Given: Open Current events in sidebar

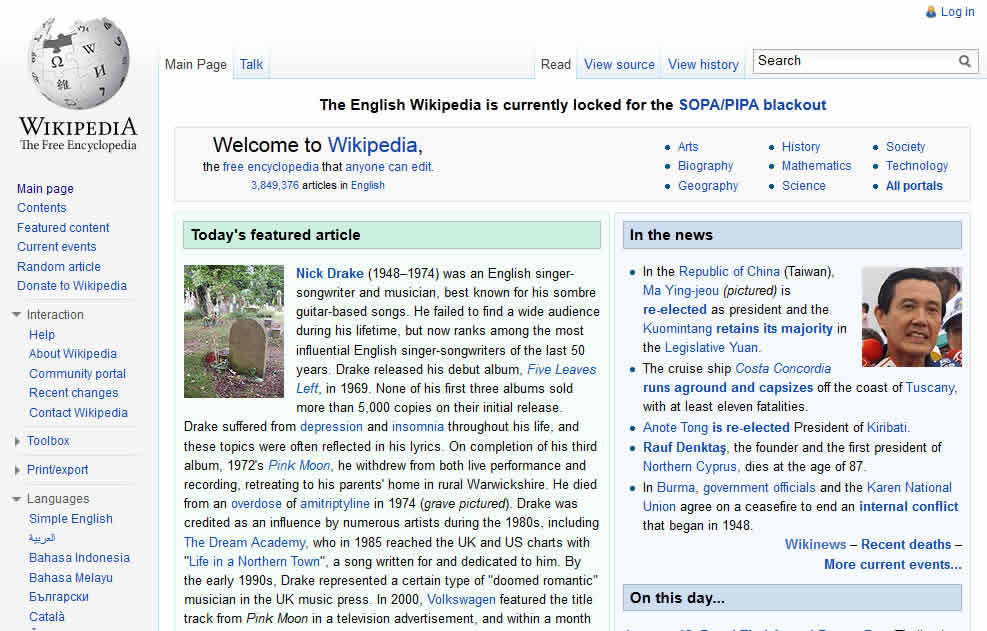Looking at the screenshot, I should [x=57, y=247].
